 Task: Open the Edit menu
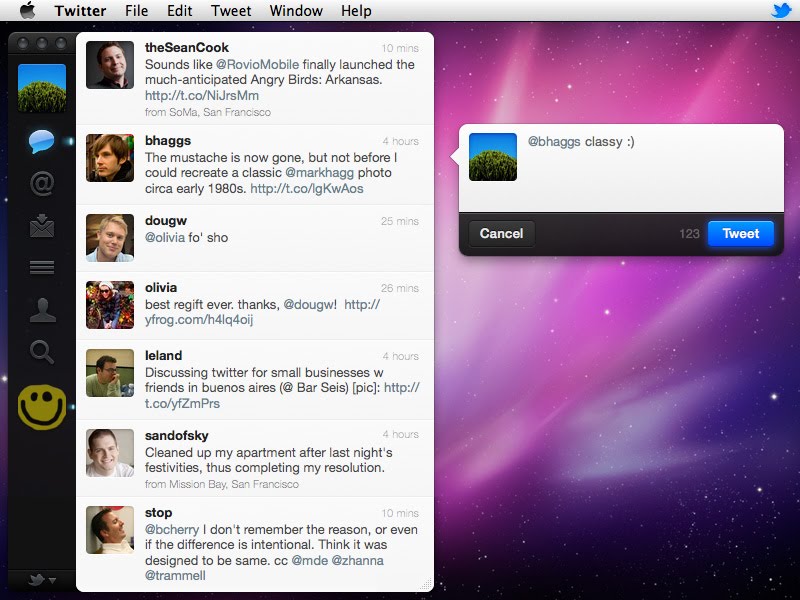180,11
